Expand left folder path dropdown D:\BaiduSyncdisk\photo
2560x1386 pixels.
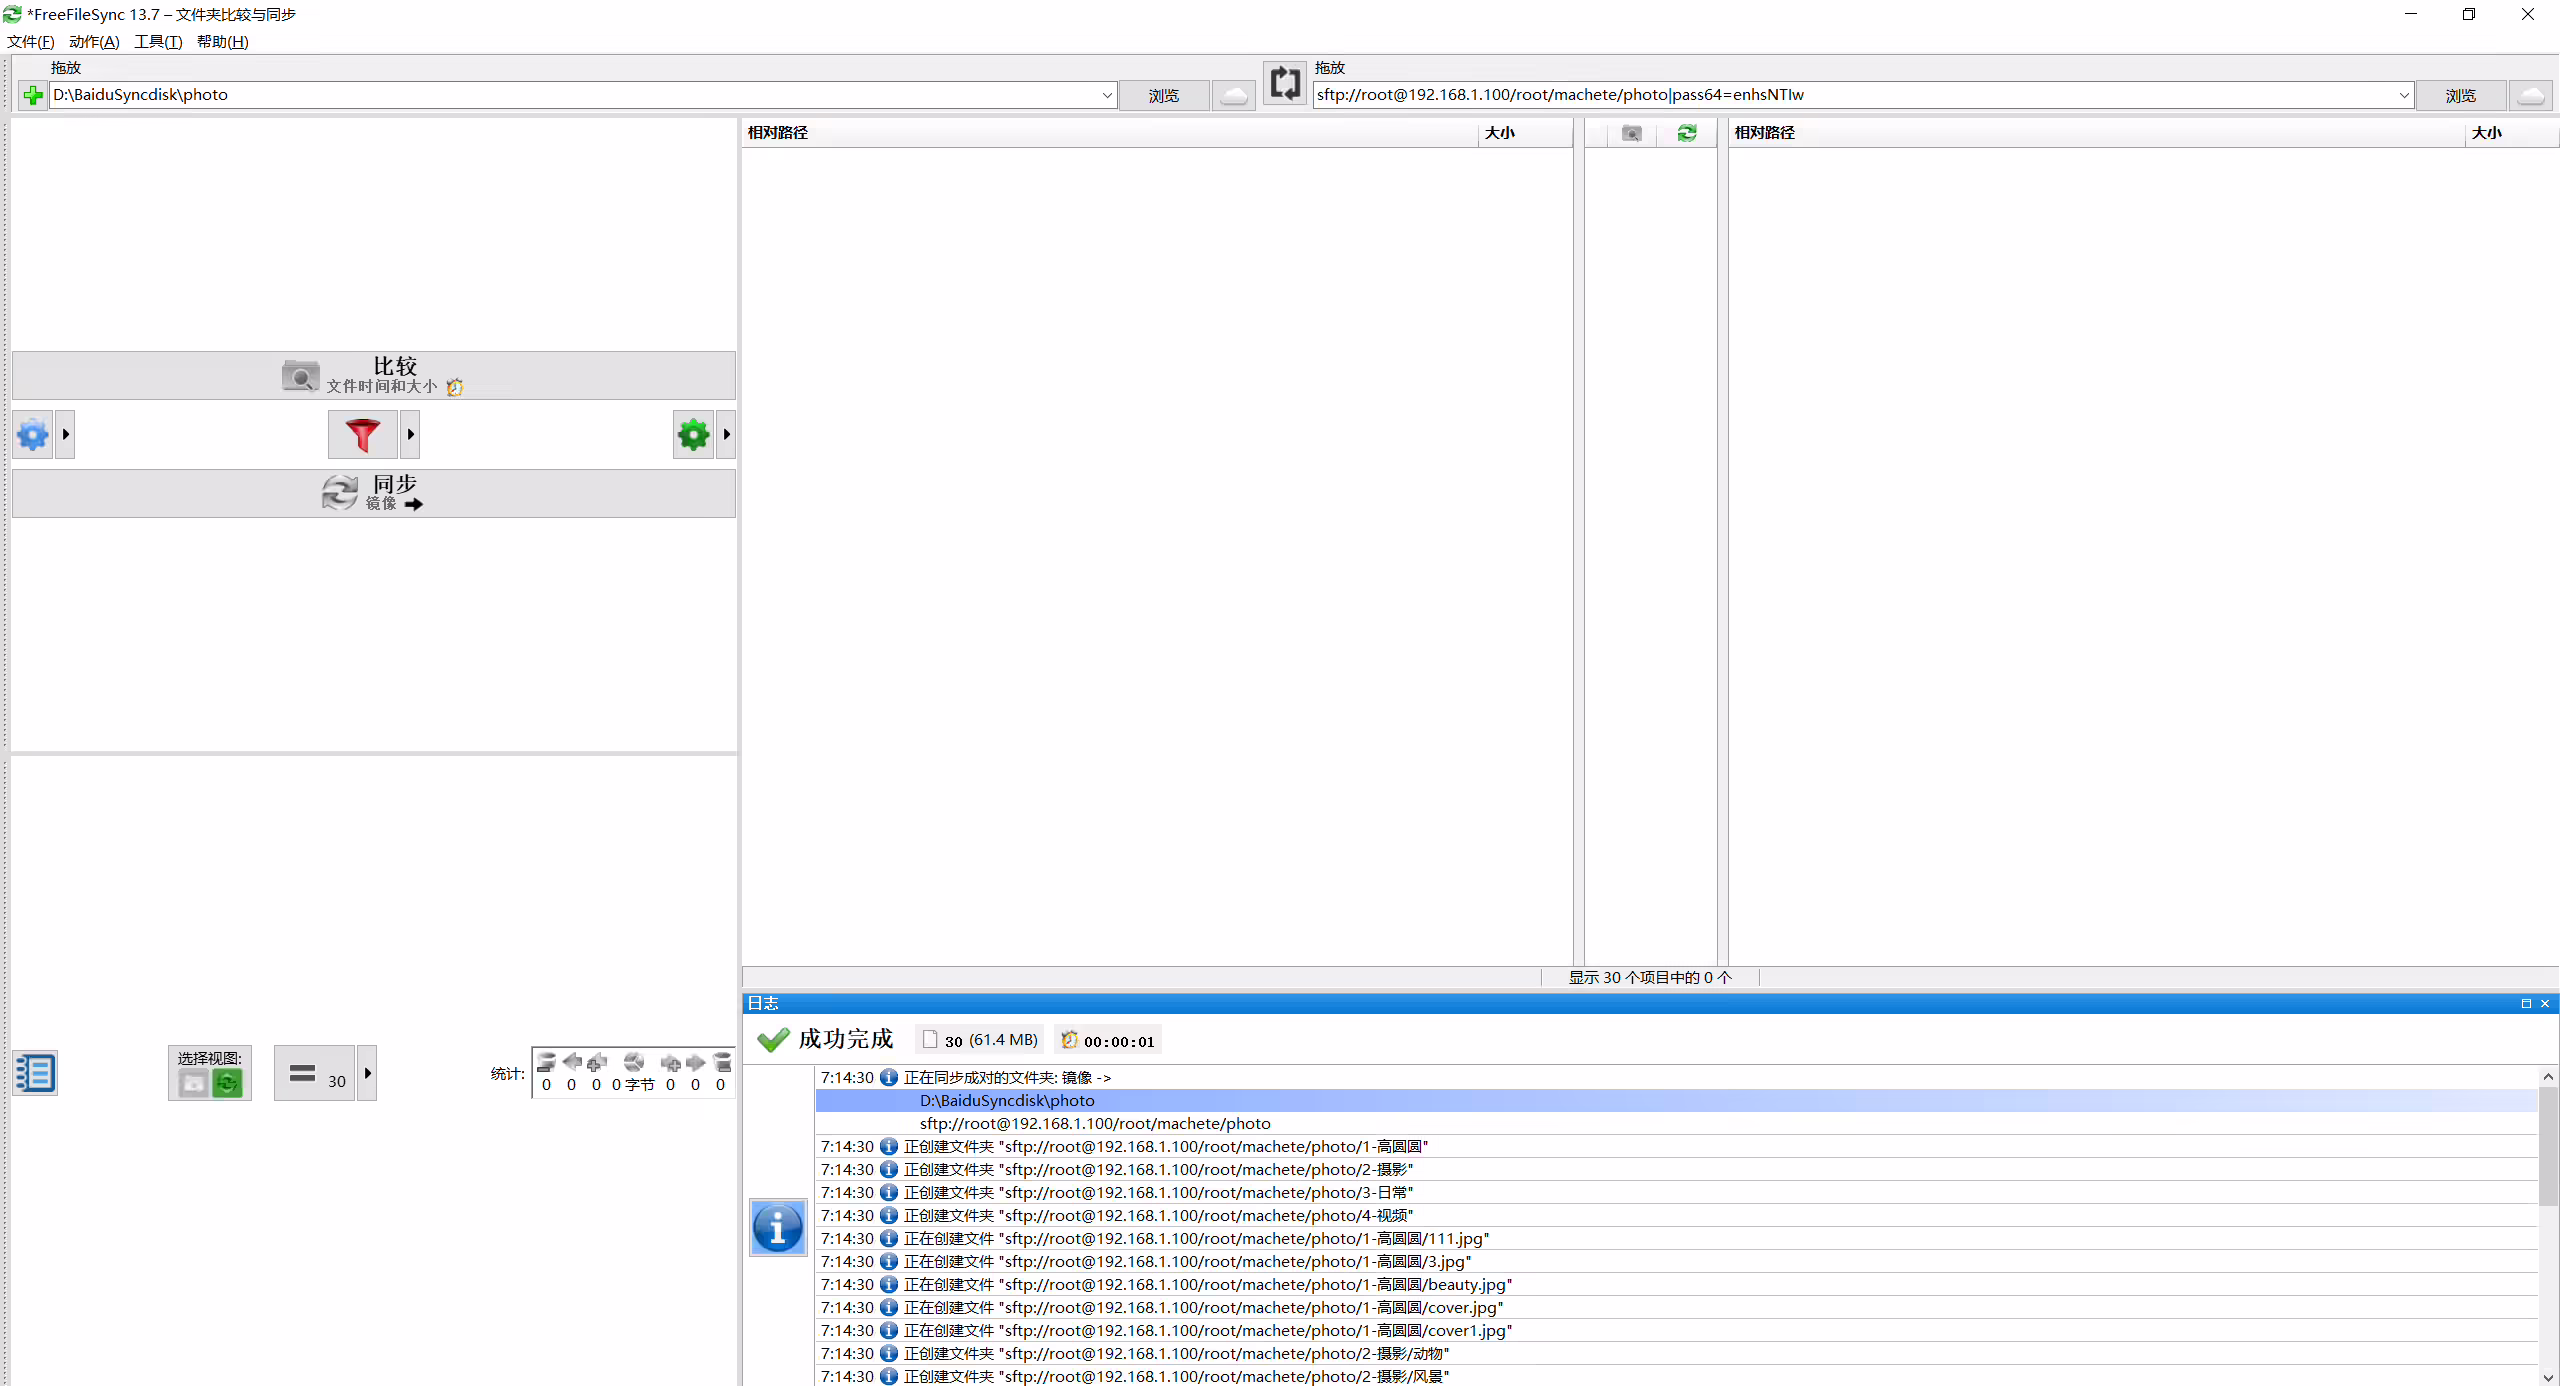click(1107, 95)
